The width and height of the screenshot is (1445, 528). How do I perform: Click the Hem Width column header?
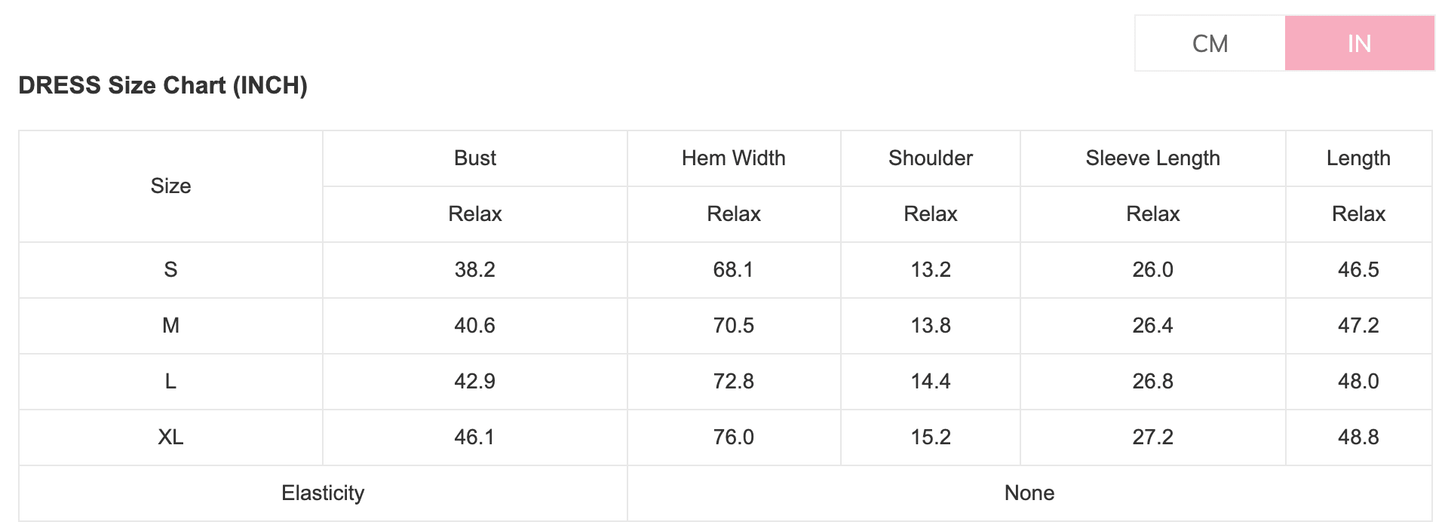pos(733,158)
